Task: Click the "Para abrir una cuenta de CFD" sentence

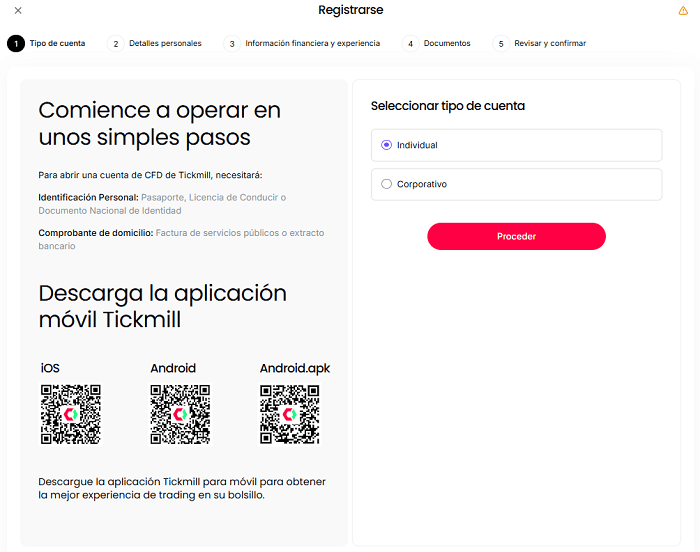Action: click(x=150, y=175)
